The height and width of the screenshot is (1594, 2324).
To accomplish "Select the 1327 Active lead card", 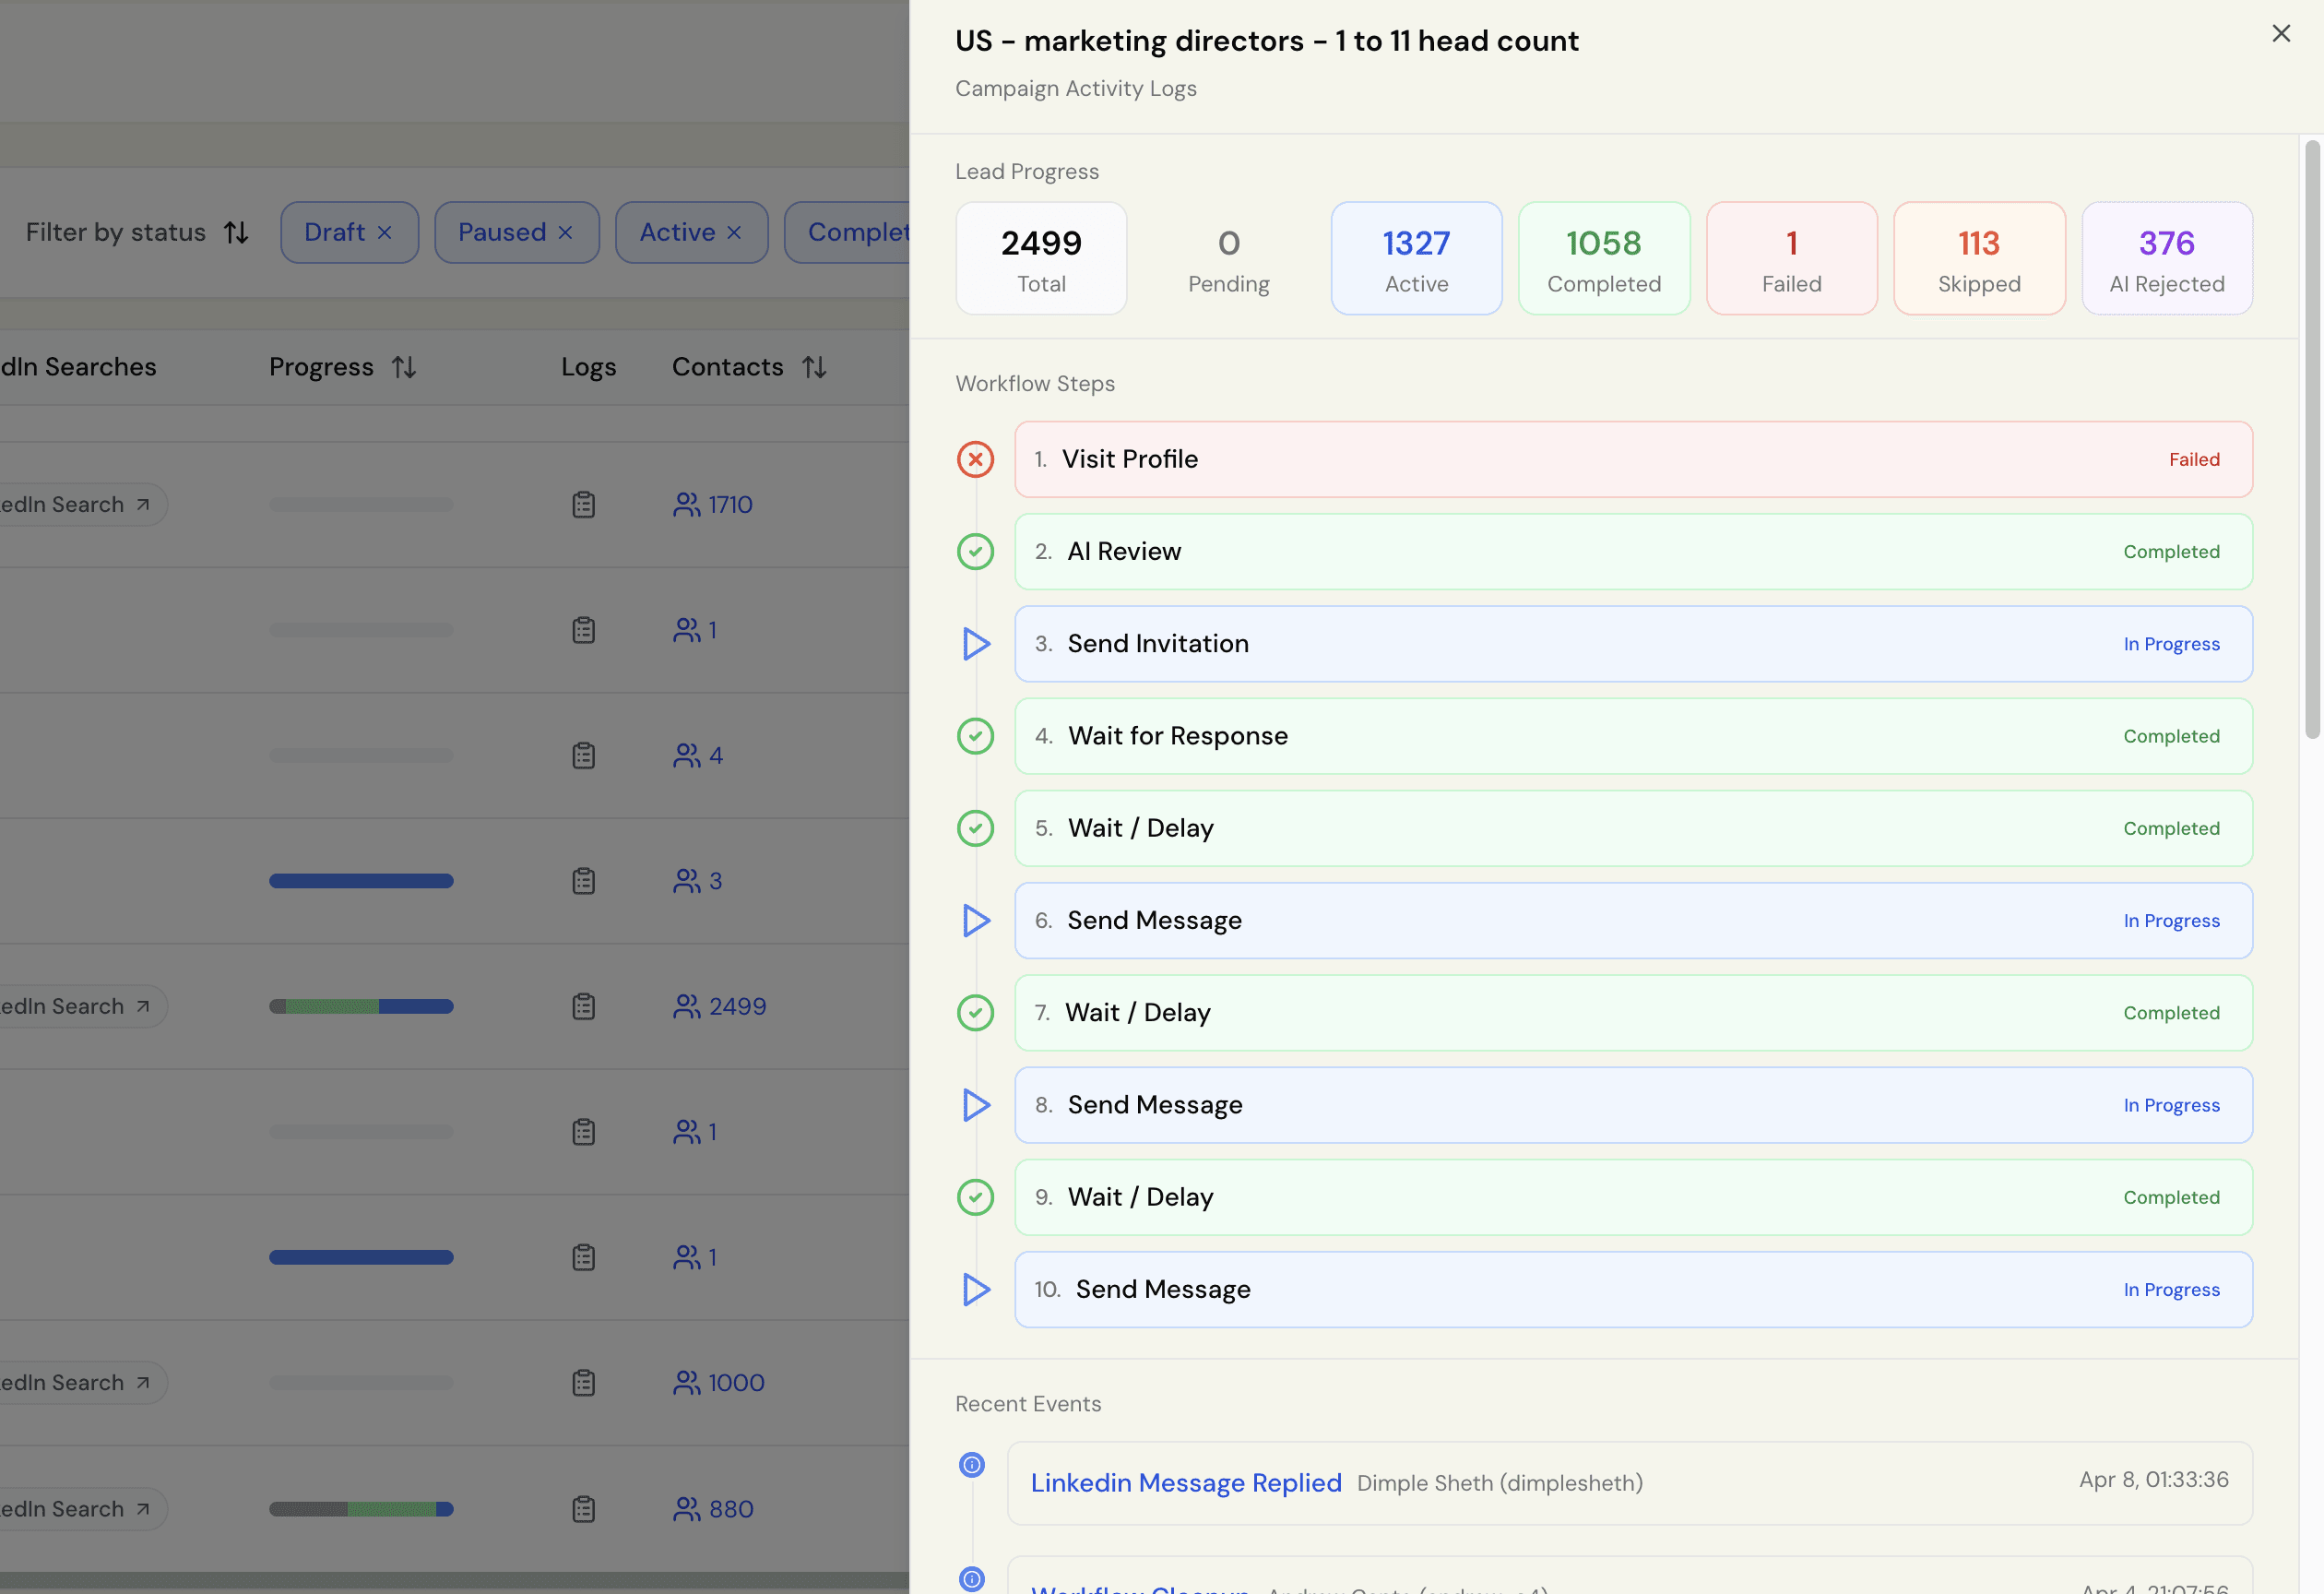I will [x=1415, y=259].
